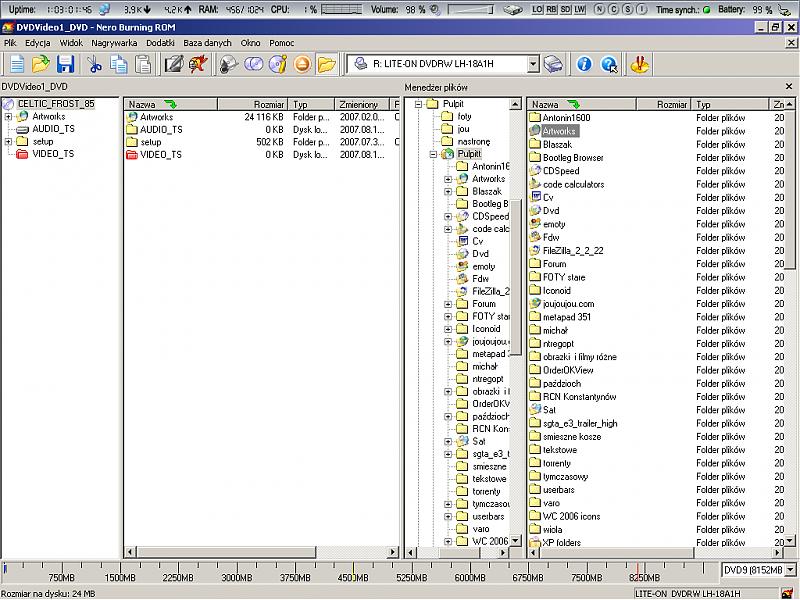
Task: Switch to Nero Express flame icon
Action: coord(198,64)
